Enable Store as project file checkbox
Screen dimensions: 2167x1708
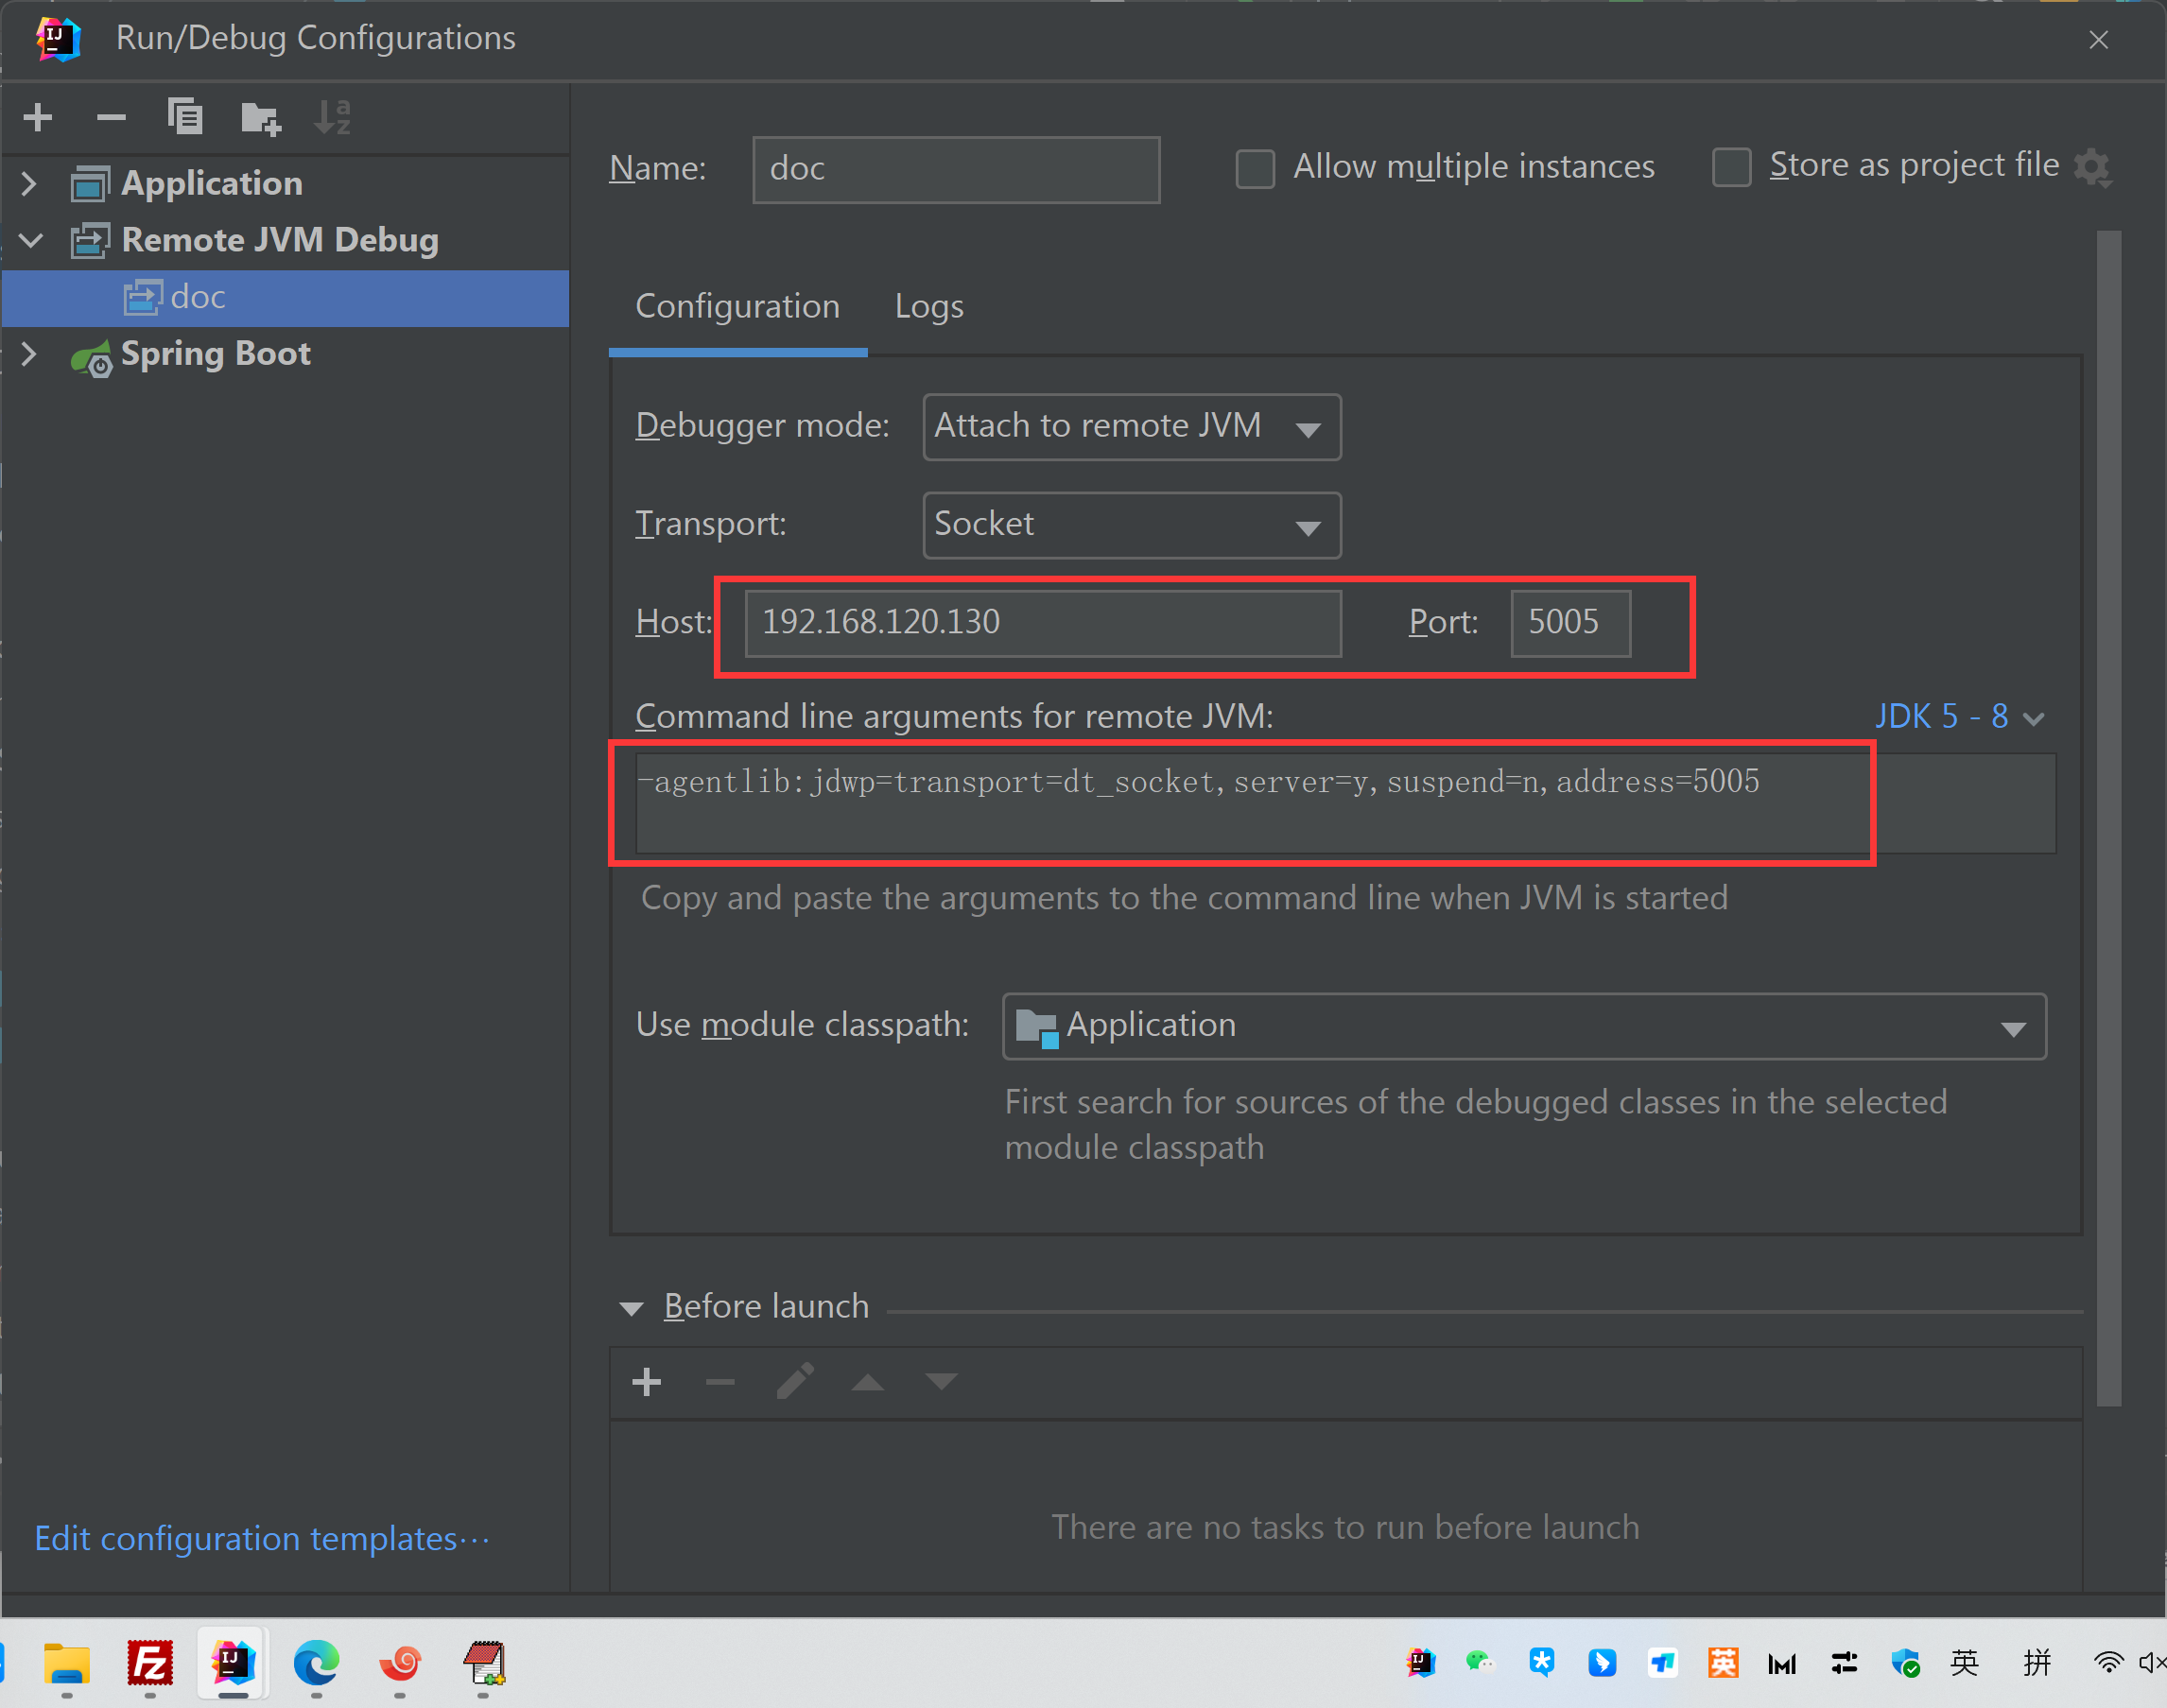pos(1731,167)
